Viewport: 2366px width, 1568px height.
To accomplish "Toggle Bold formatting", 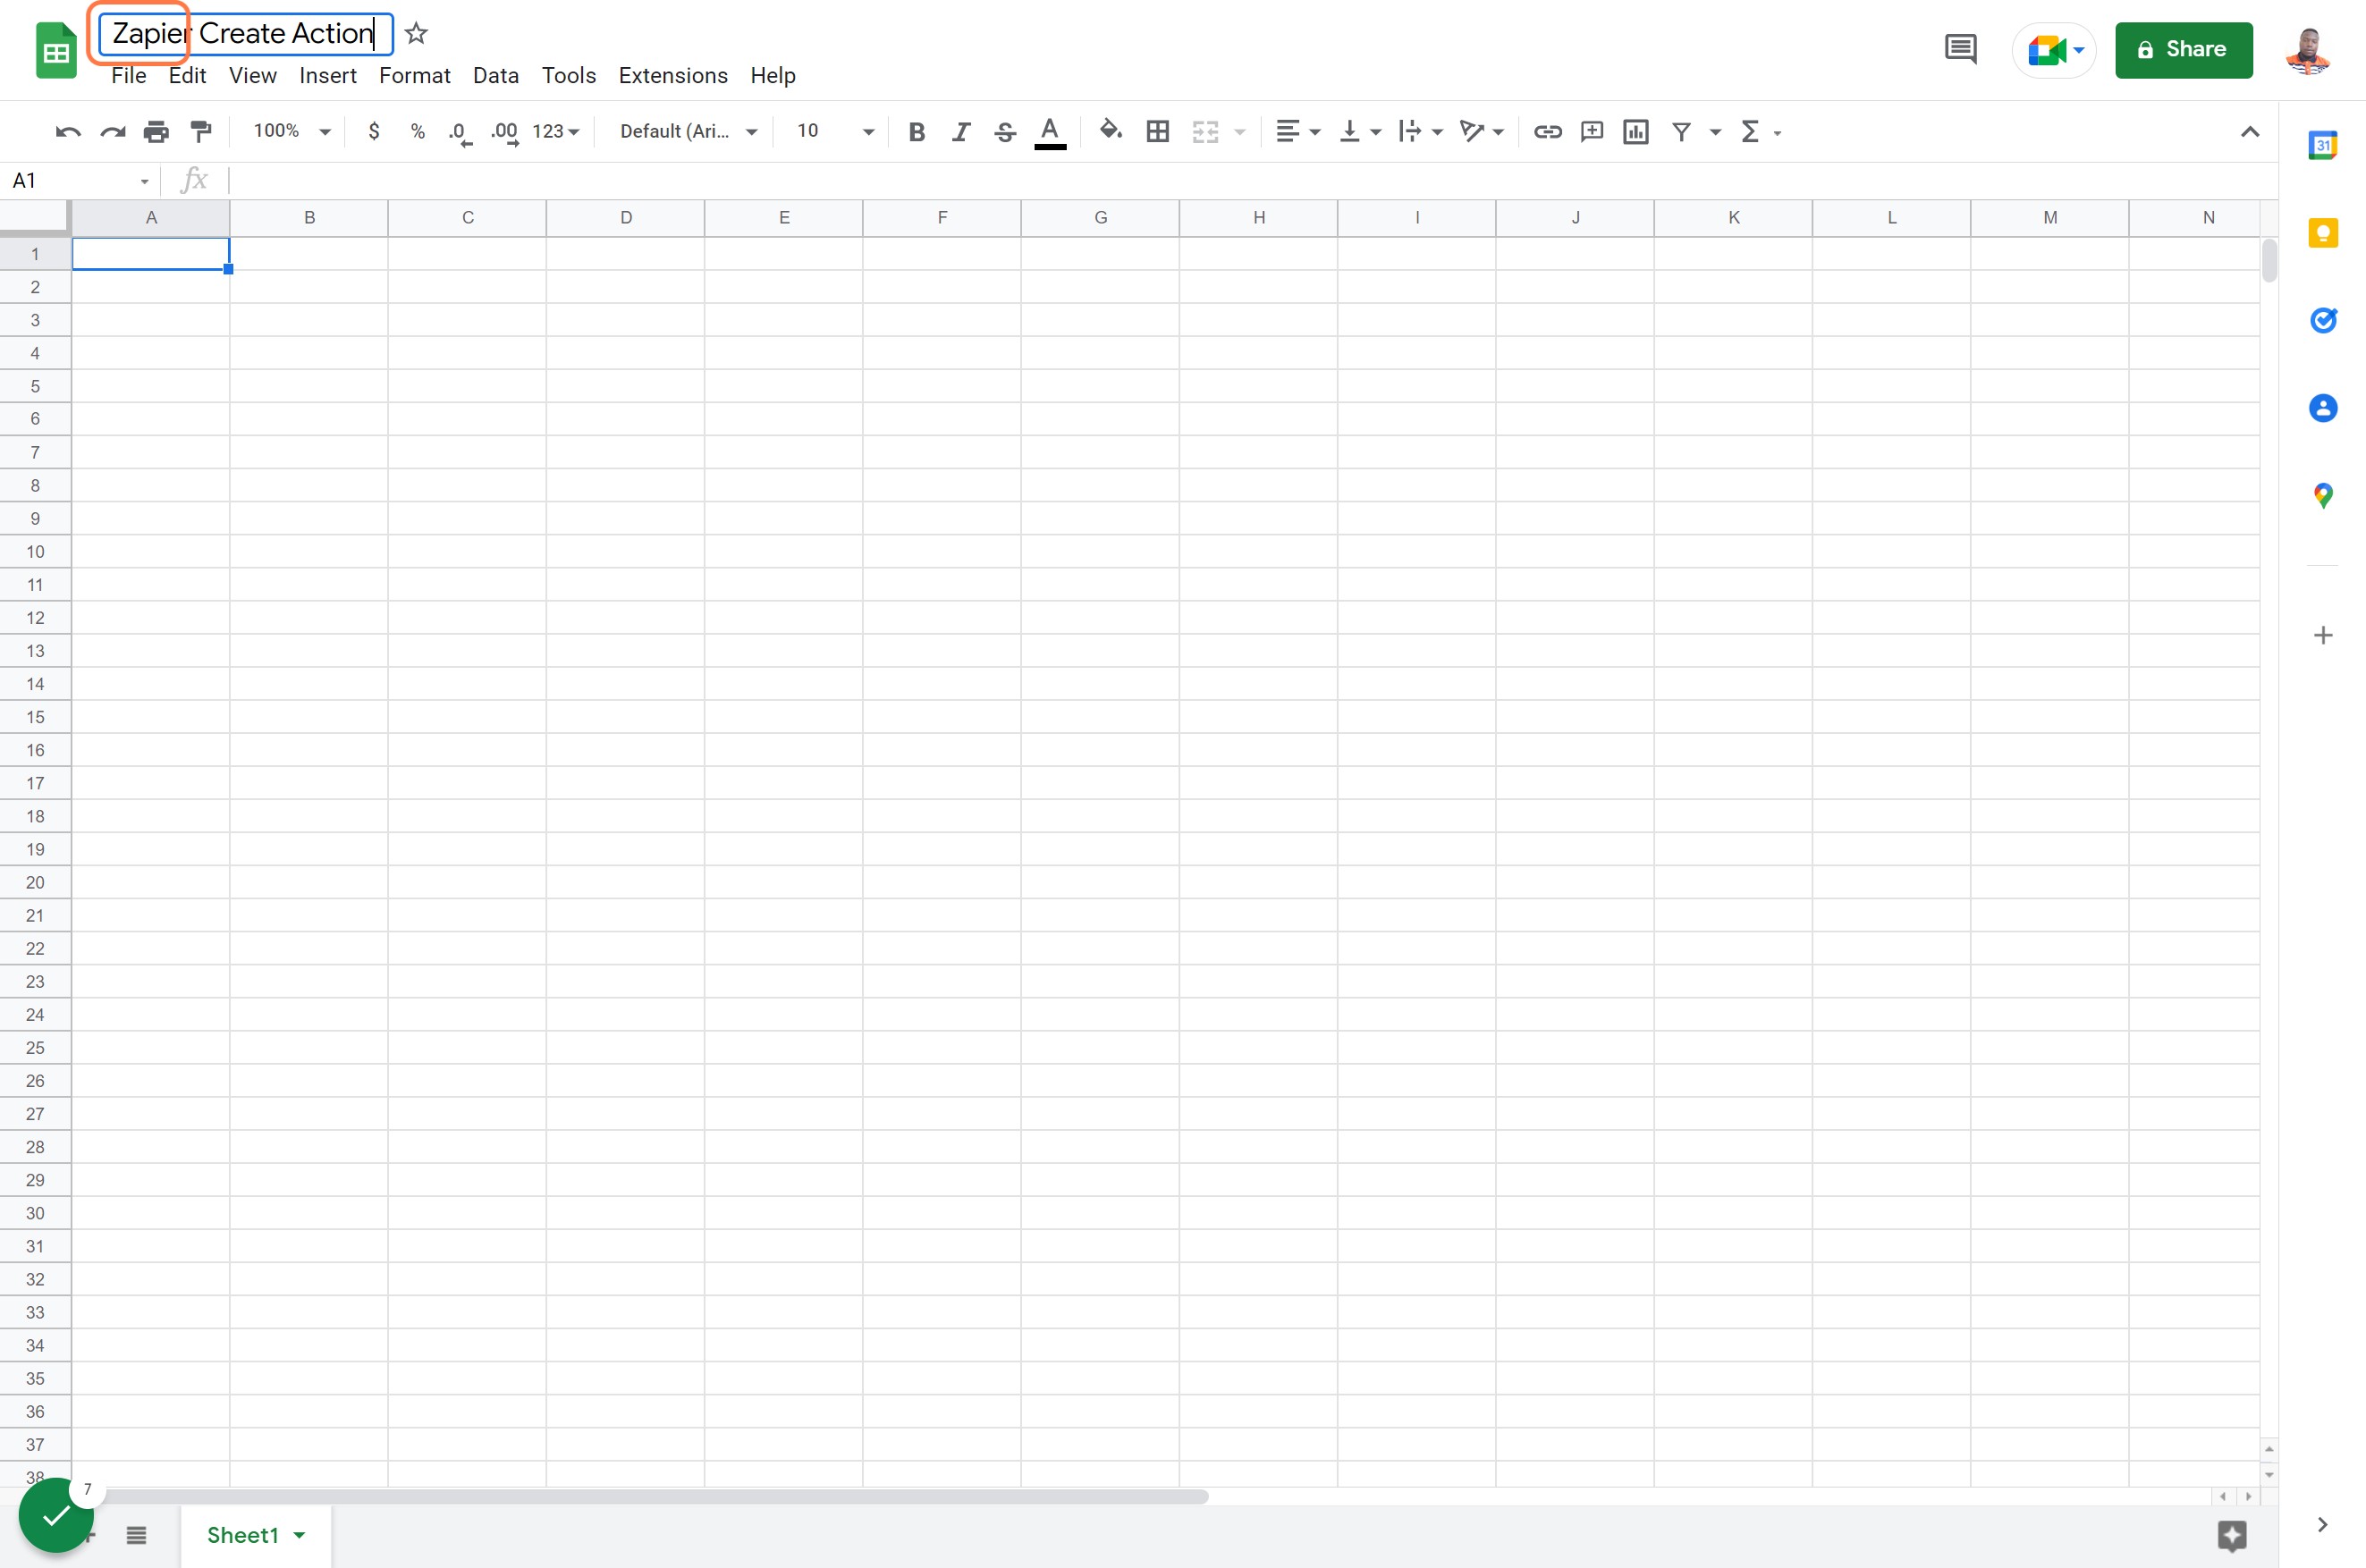I will click(x=916, y=131).
